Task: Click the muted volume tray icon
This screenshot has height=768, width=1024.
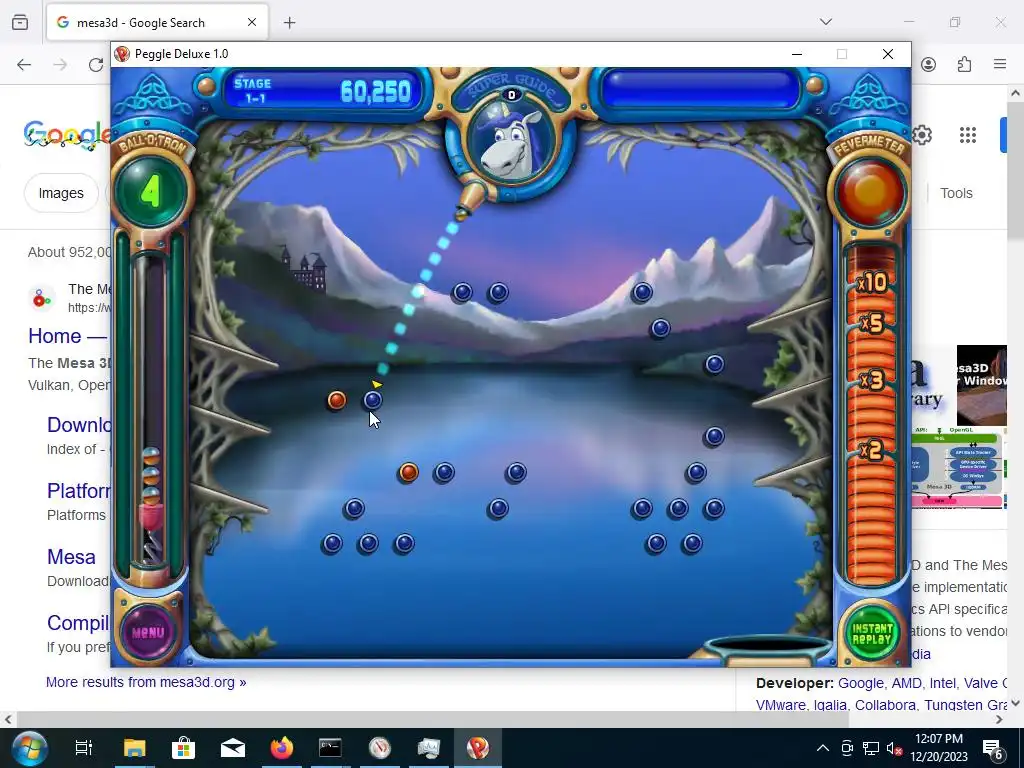Action: point(895,748)
